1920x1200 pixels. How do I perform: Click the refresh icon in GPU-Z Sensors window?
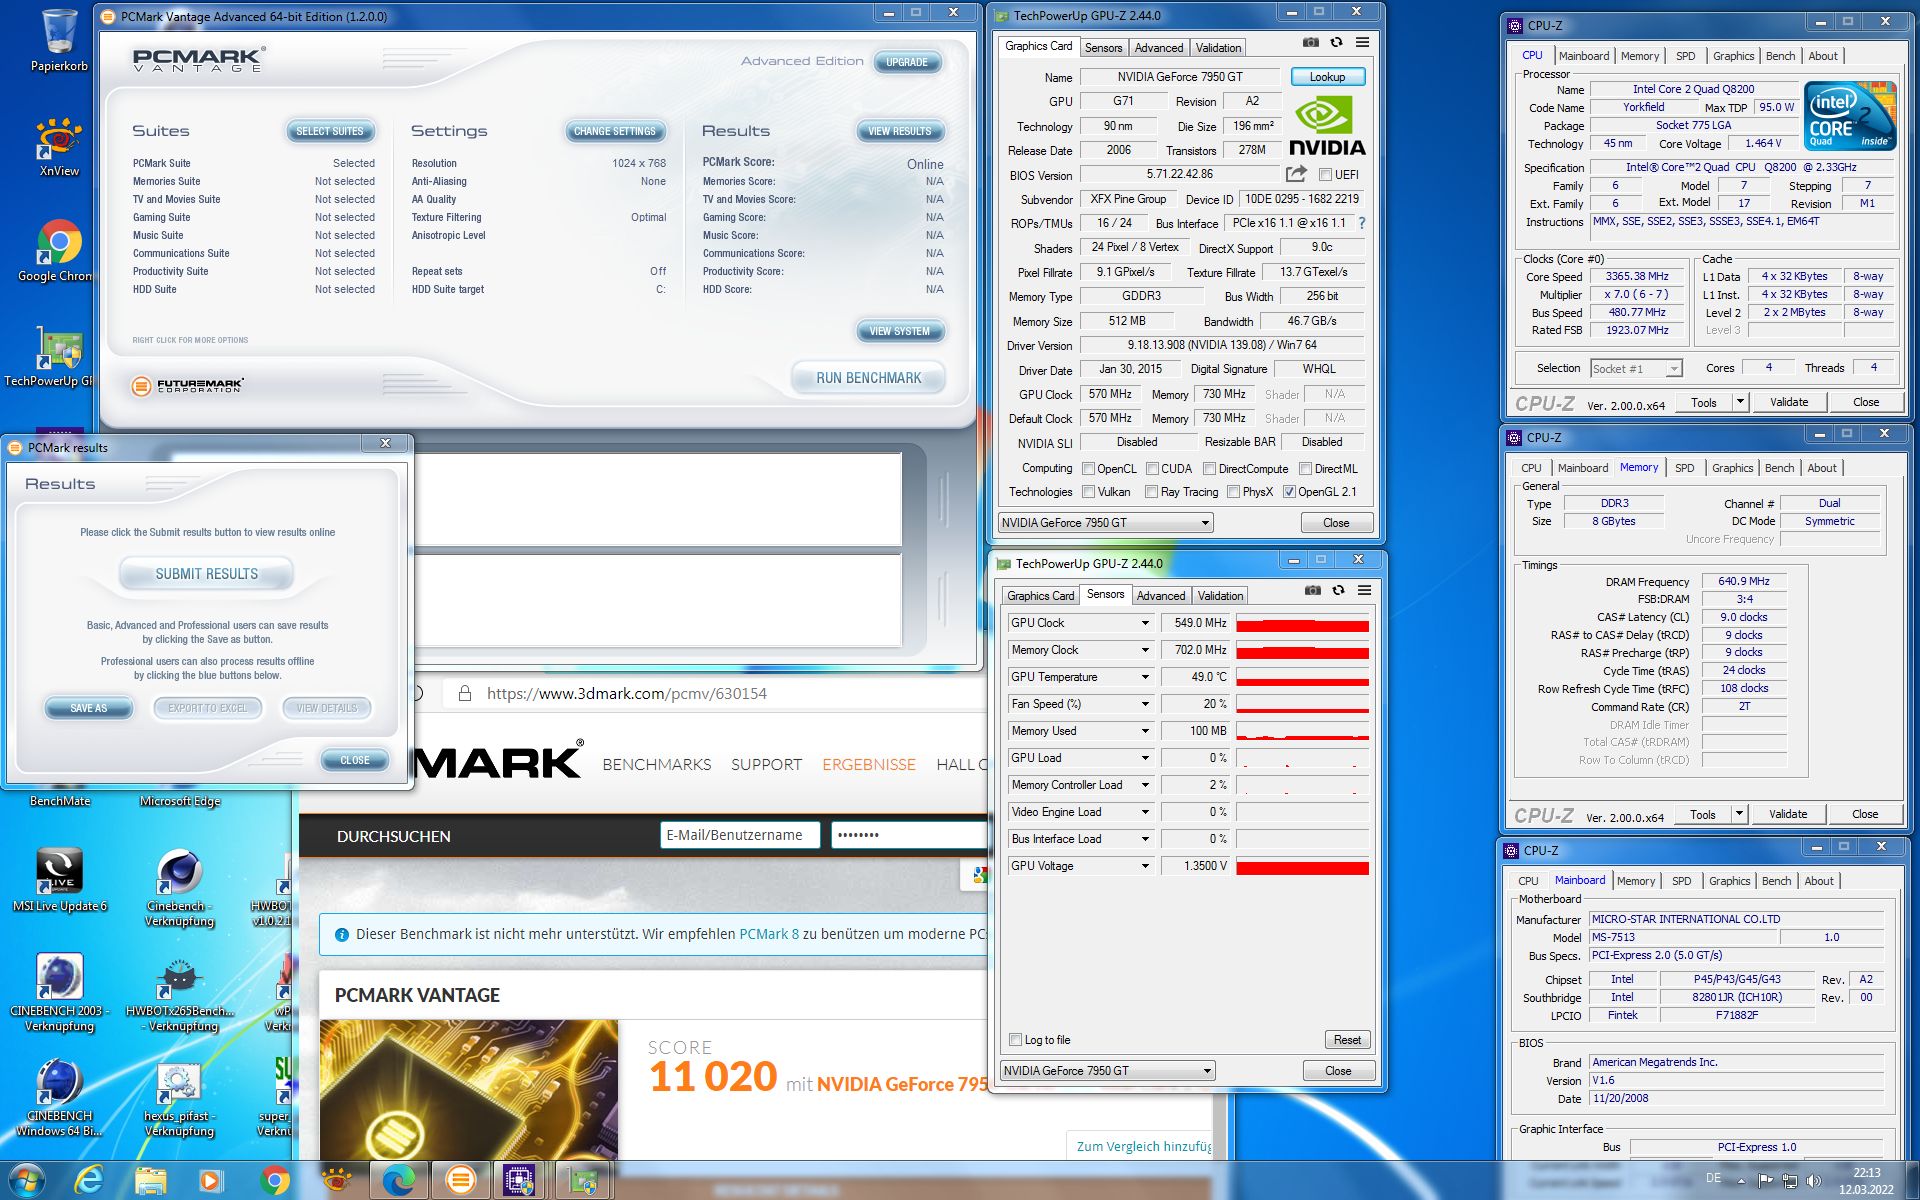coord(1338,591)
